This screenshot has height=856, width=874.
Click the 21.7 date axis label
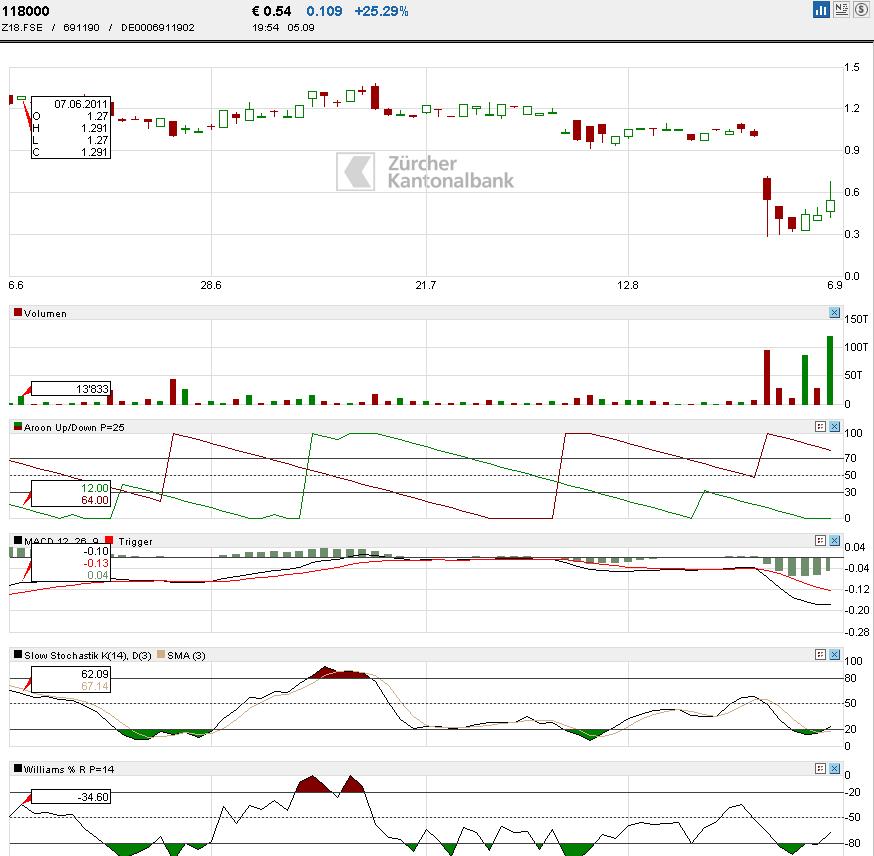point(426,285)
